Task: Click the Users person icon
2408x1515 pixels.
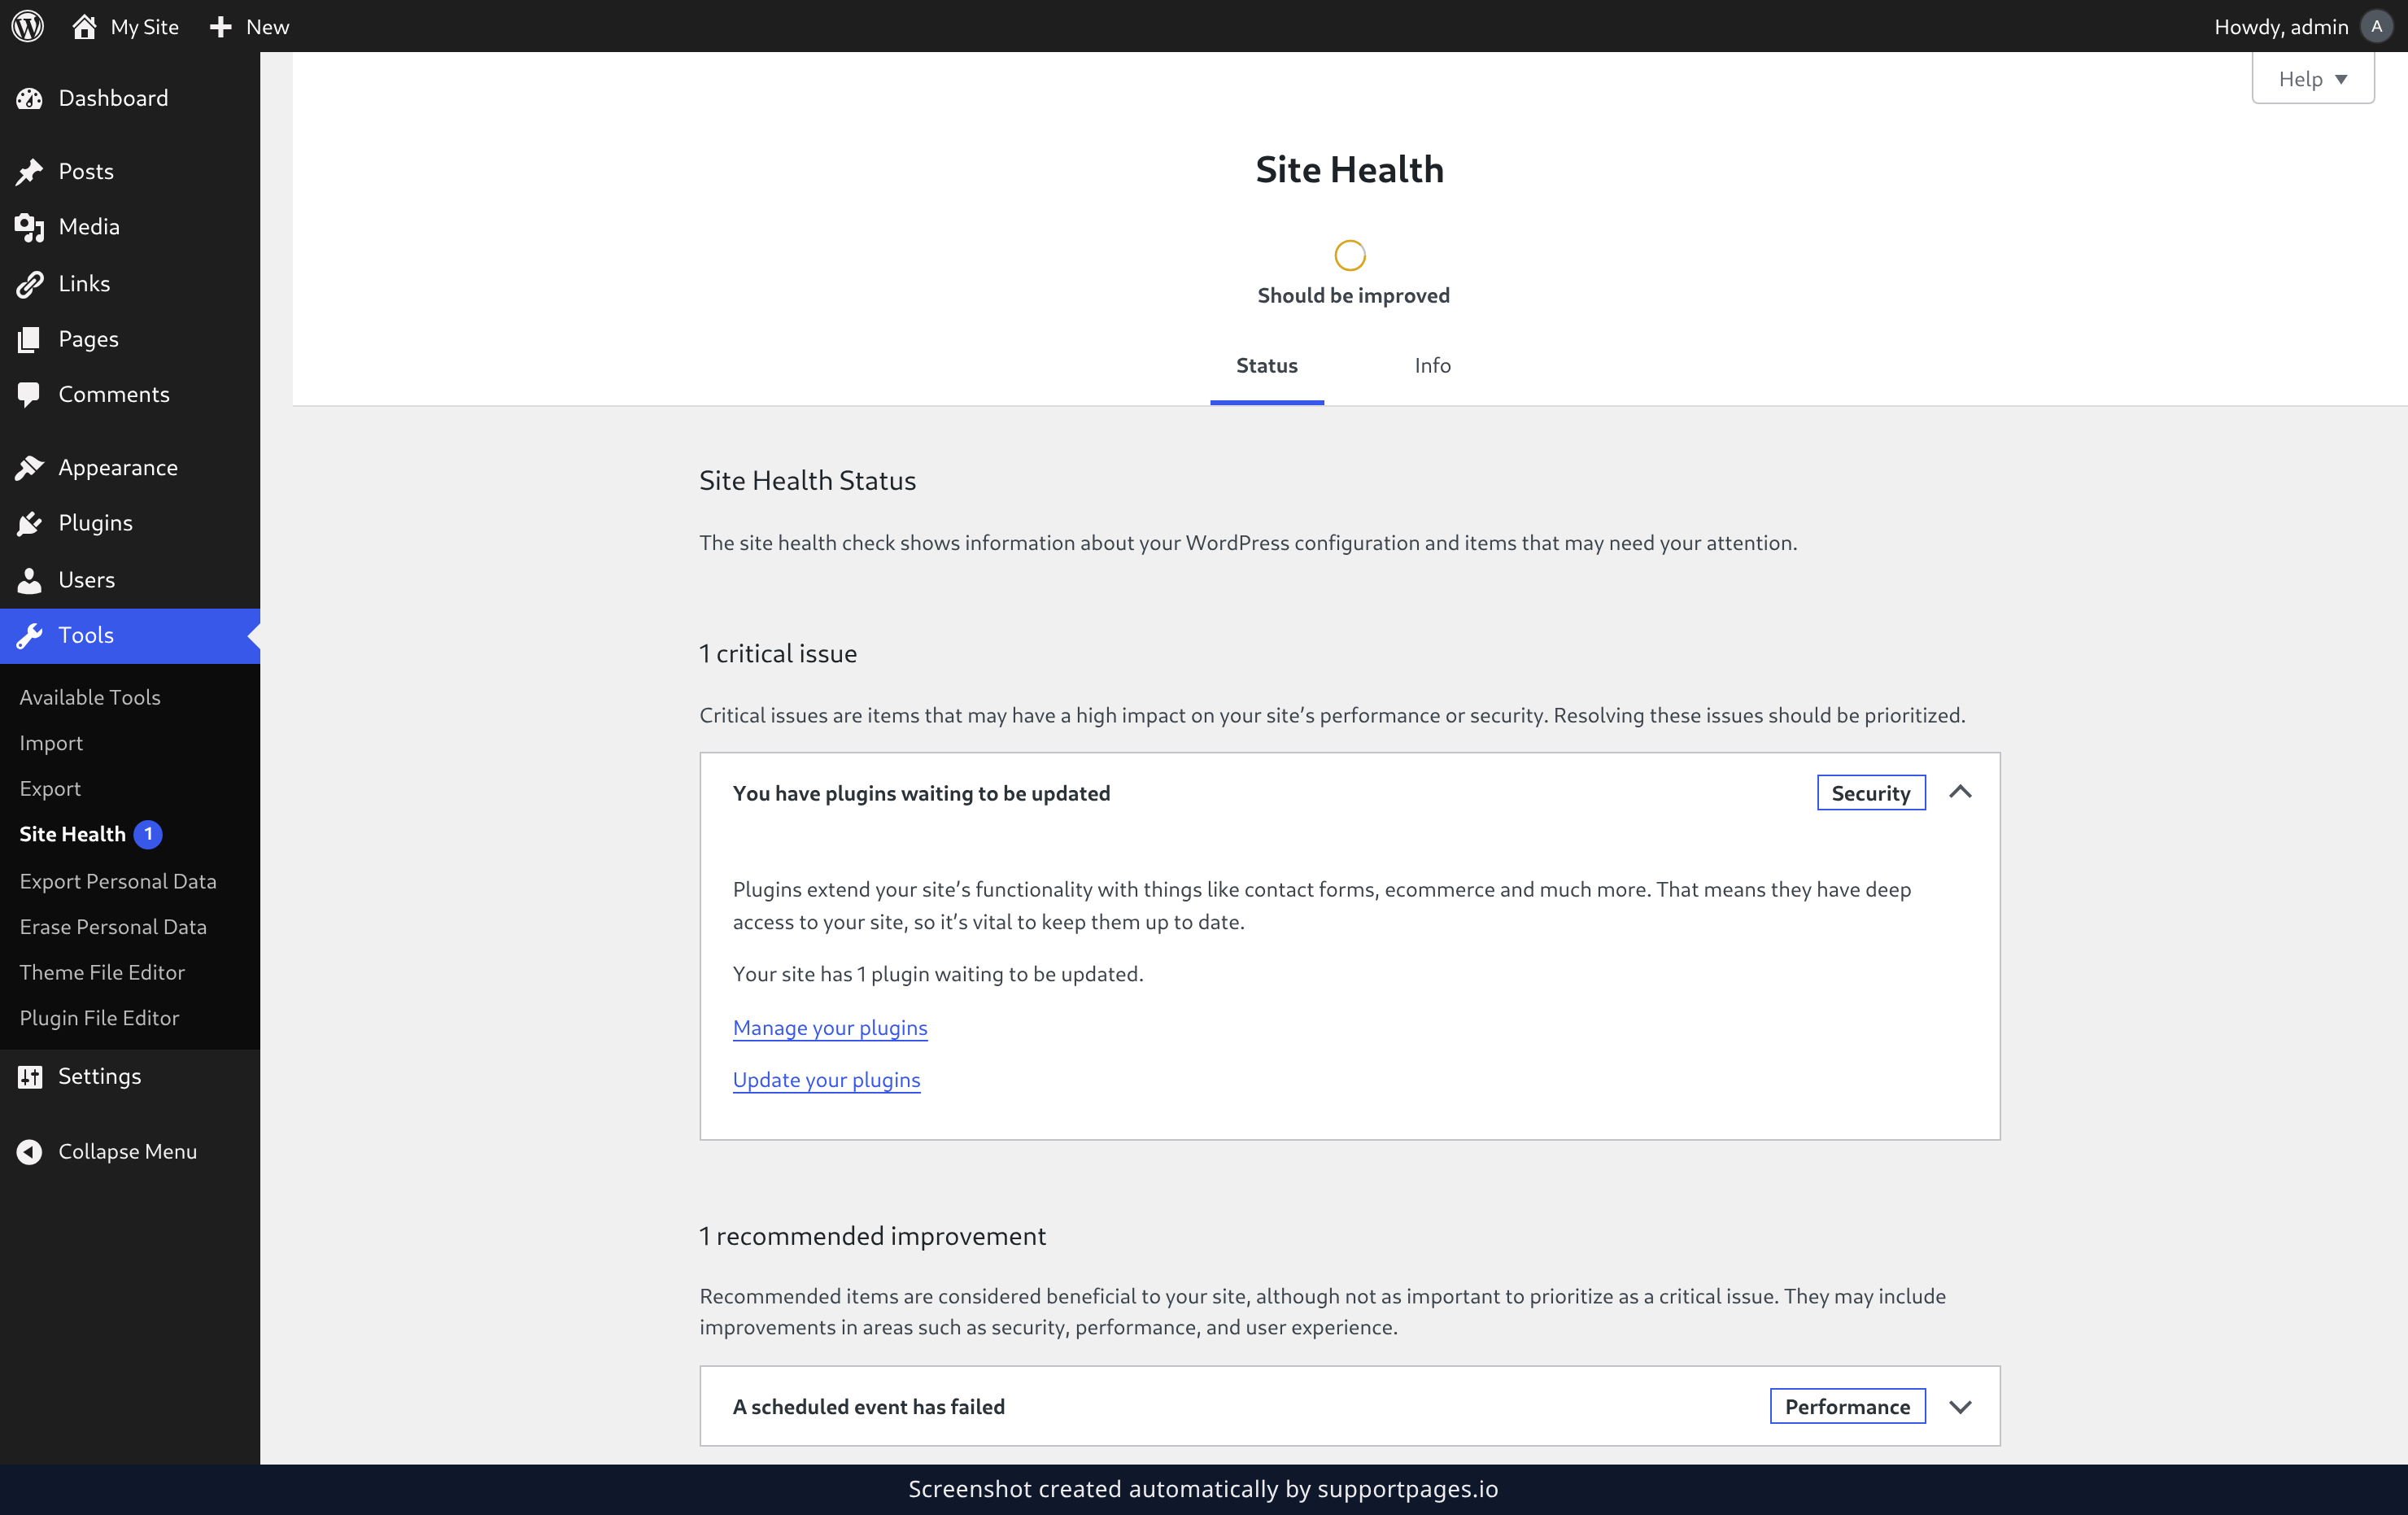Action: pos(30,580)
